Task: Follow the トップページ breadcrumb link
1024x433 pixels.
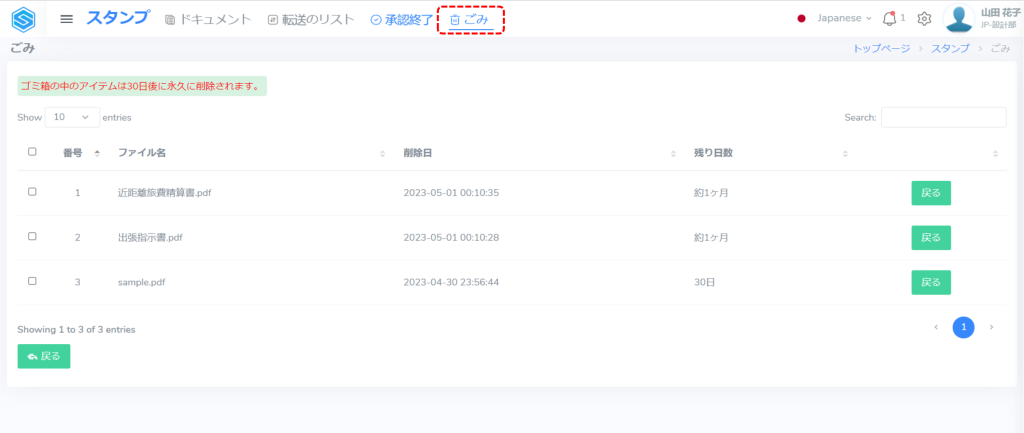Action: (881, 48)
